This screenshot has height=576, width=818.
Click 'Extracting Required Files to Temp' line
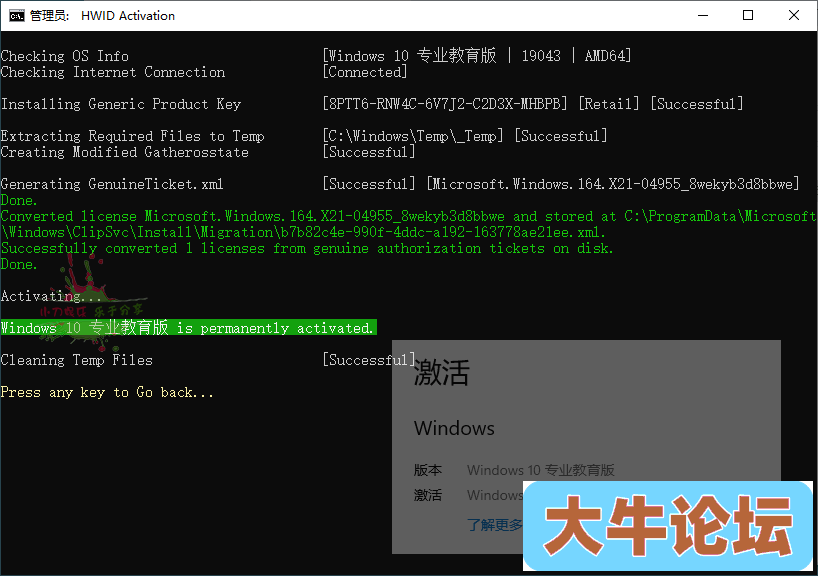click(133, 136)
